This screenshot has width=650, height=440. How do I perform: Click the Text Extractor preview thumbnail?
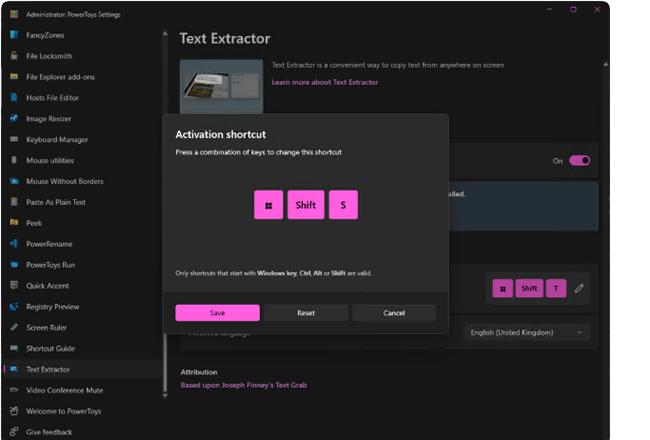[221, 86]
